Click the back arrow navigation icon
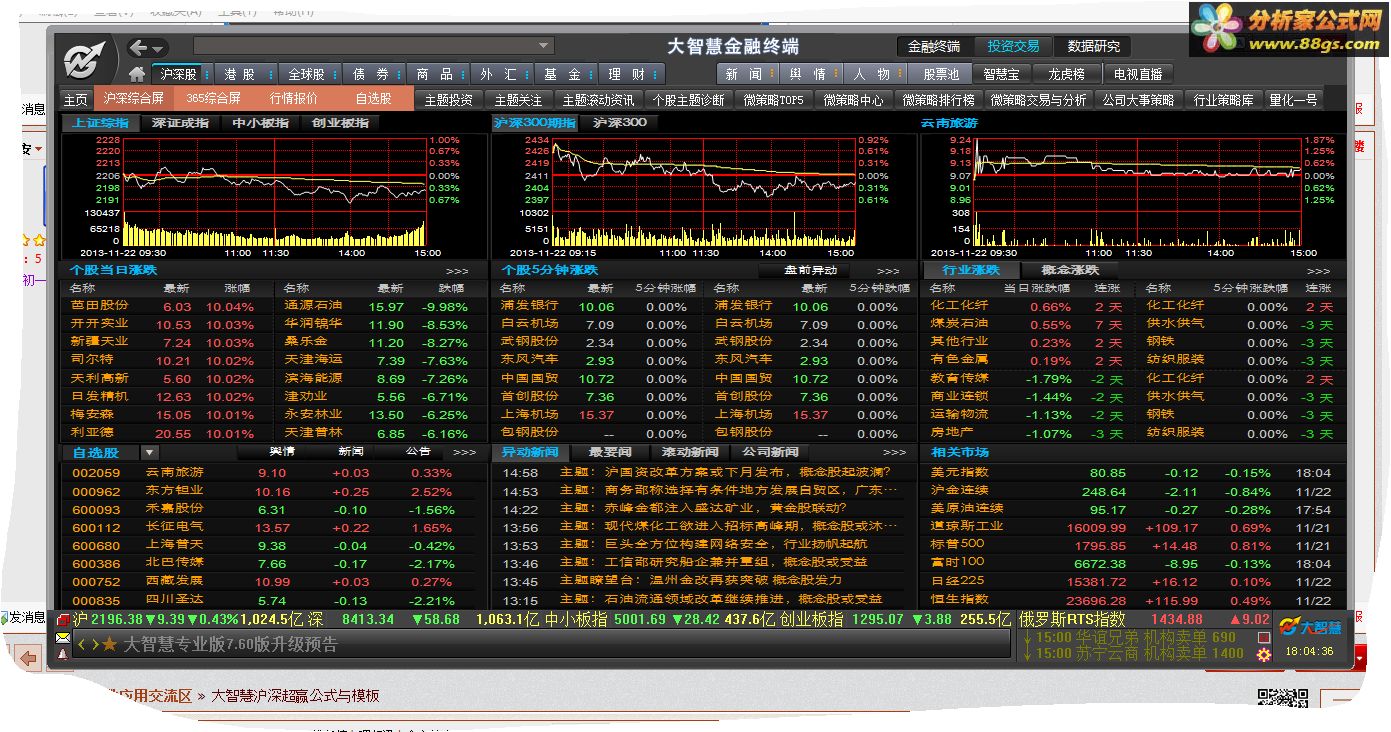Image resolution: width=1391 pixels, height=732 pixels. tap(139, 47)
